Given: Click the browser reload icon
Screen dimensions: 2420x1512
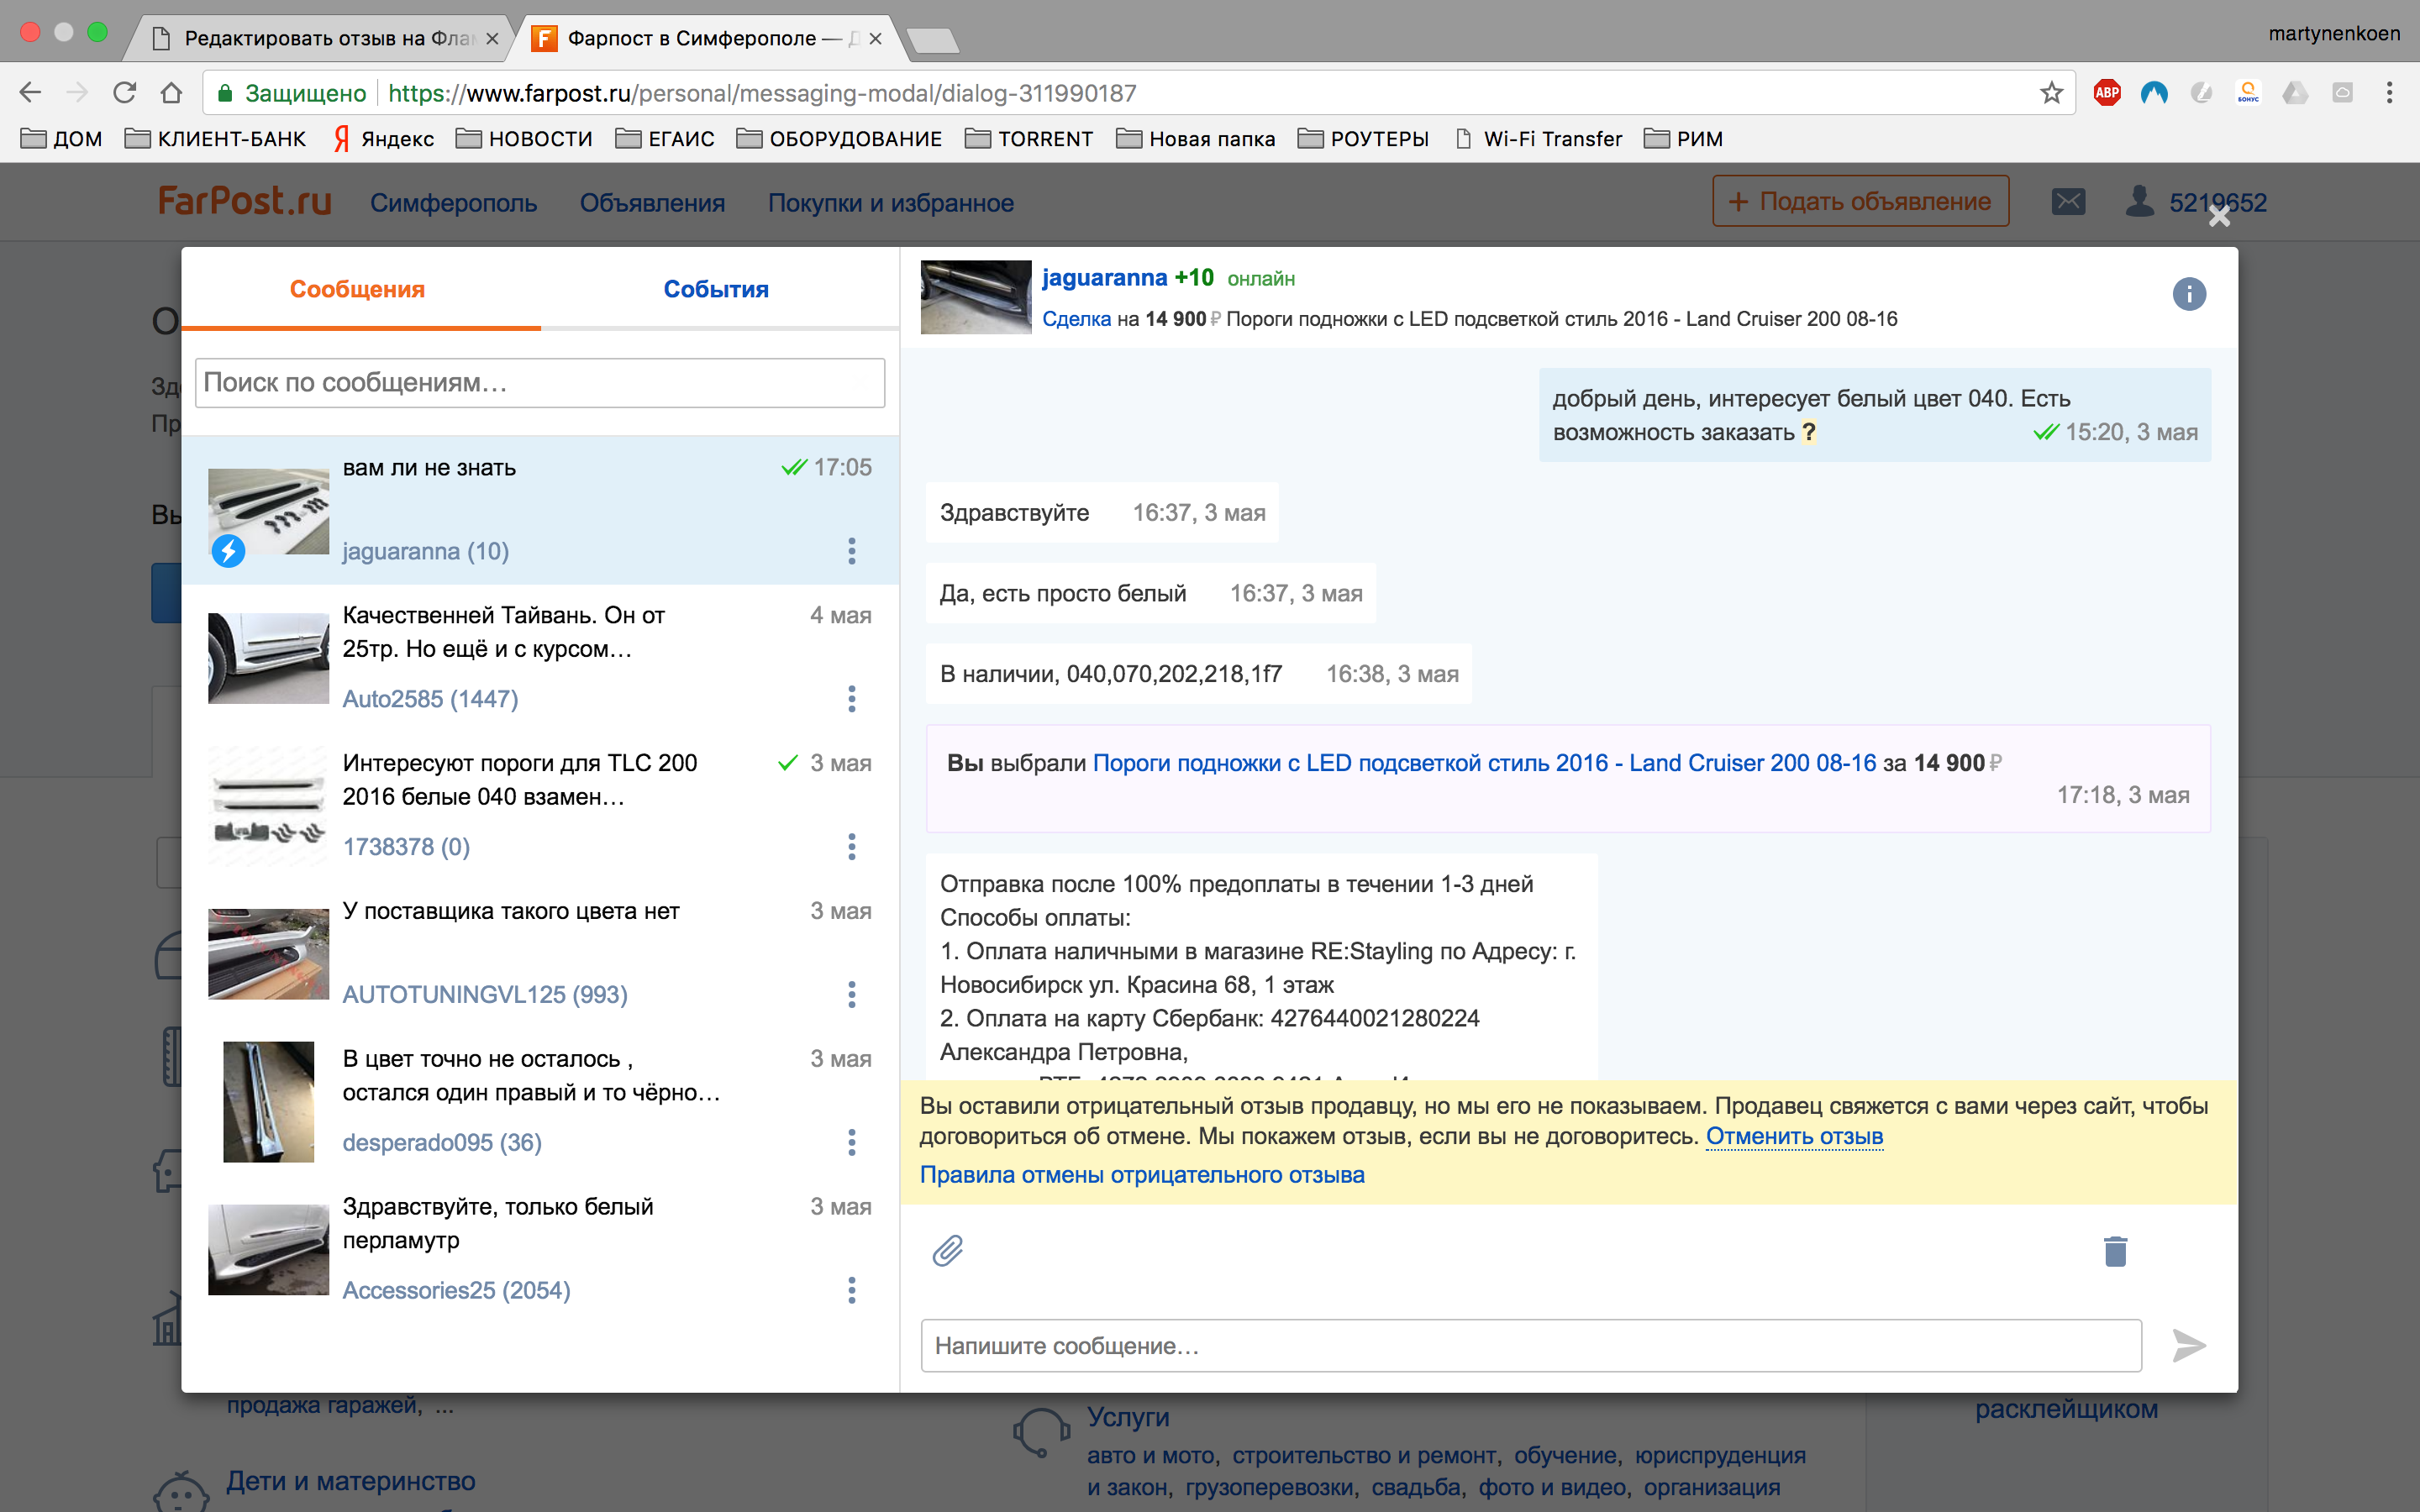Looking at the screenshot, I should point(125,93).
